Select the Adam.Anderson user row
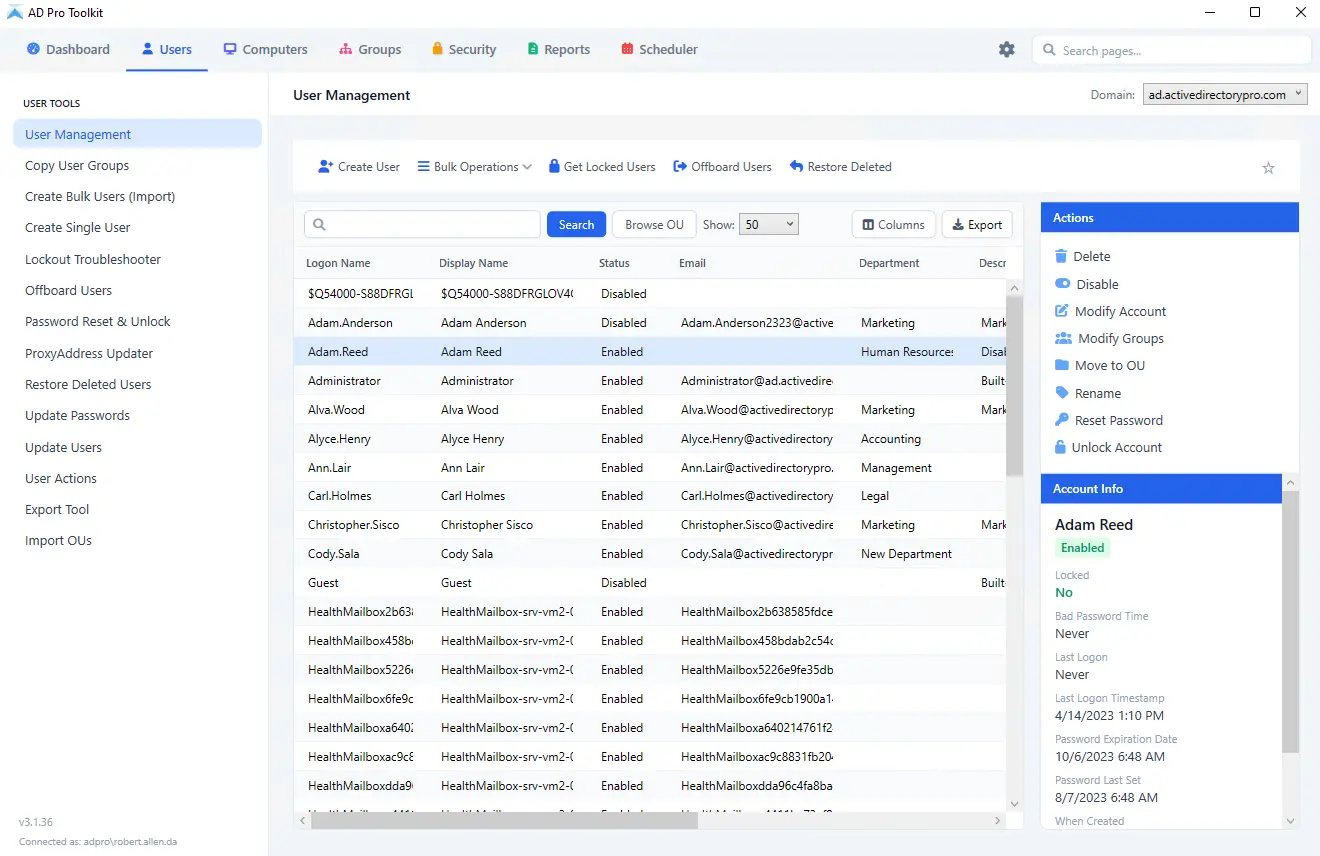This screenshot has width=1320, height=856. (x=650, y=323)
